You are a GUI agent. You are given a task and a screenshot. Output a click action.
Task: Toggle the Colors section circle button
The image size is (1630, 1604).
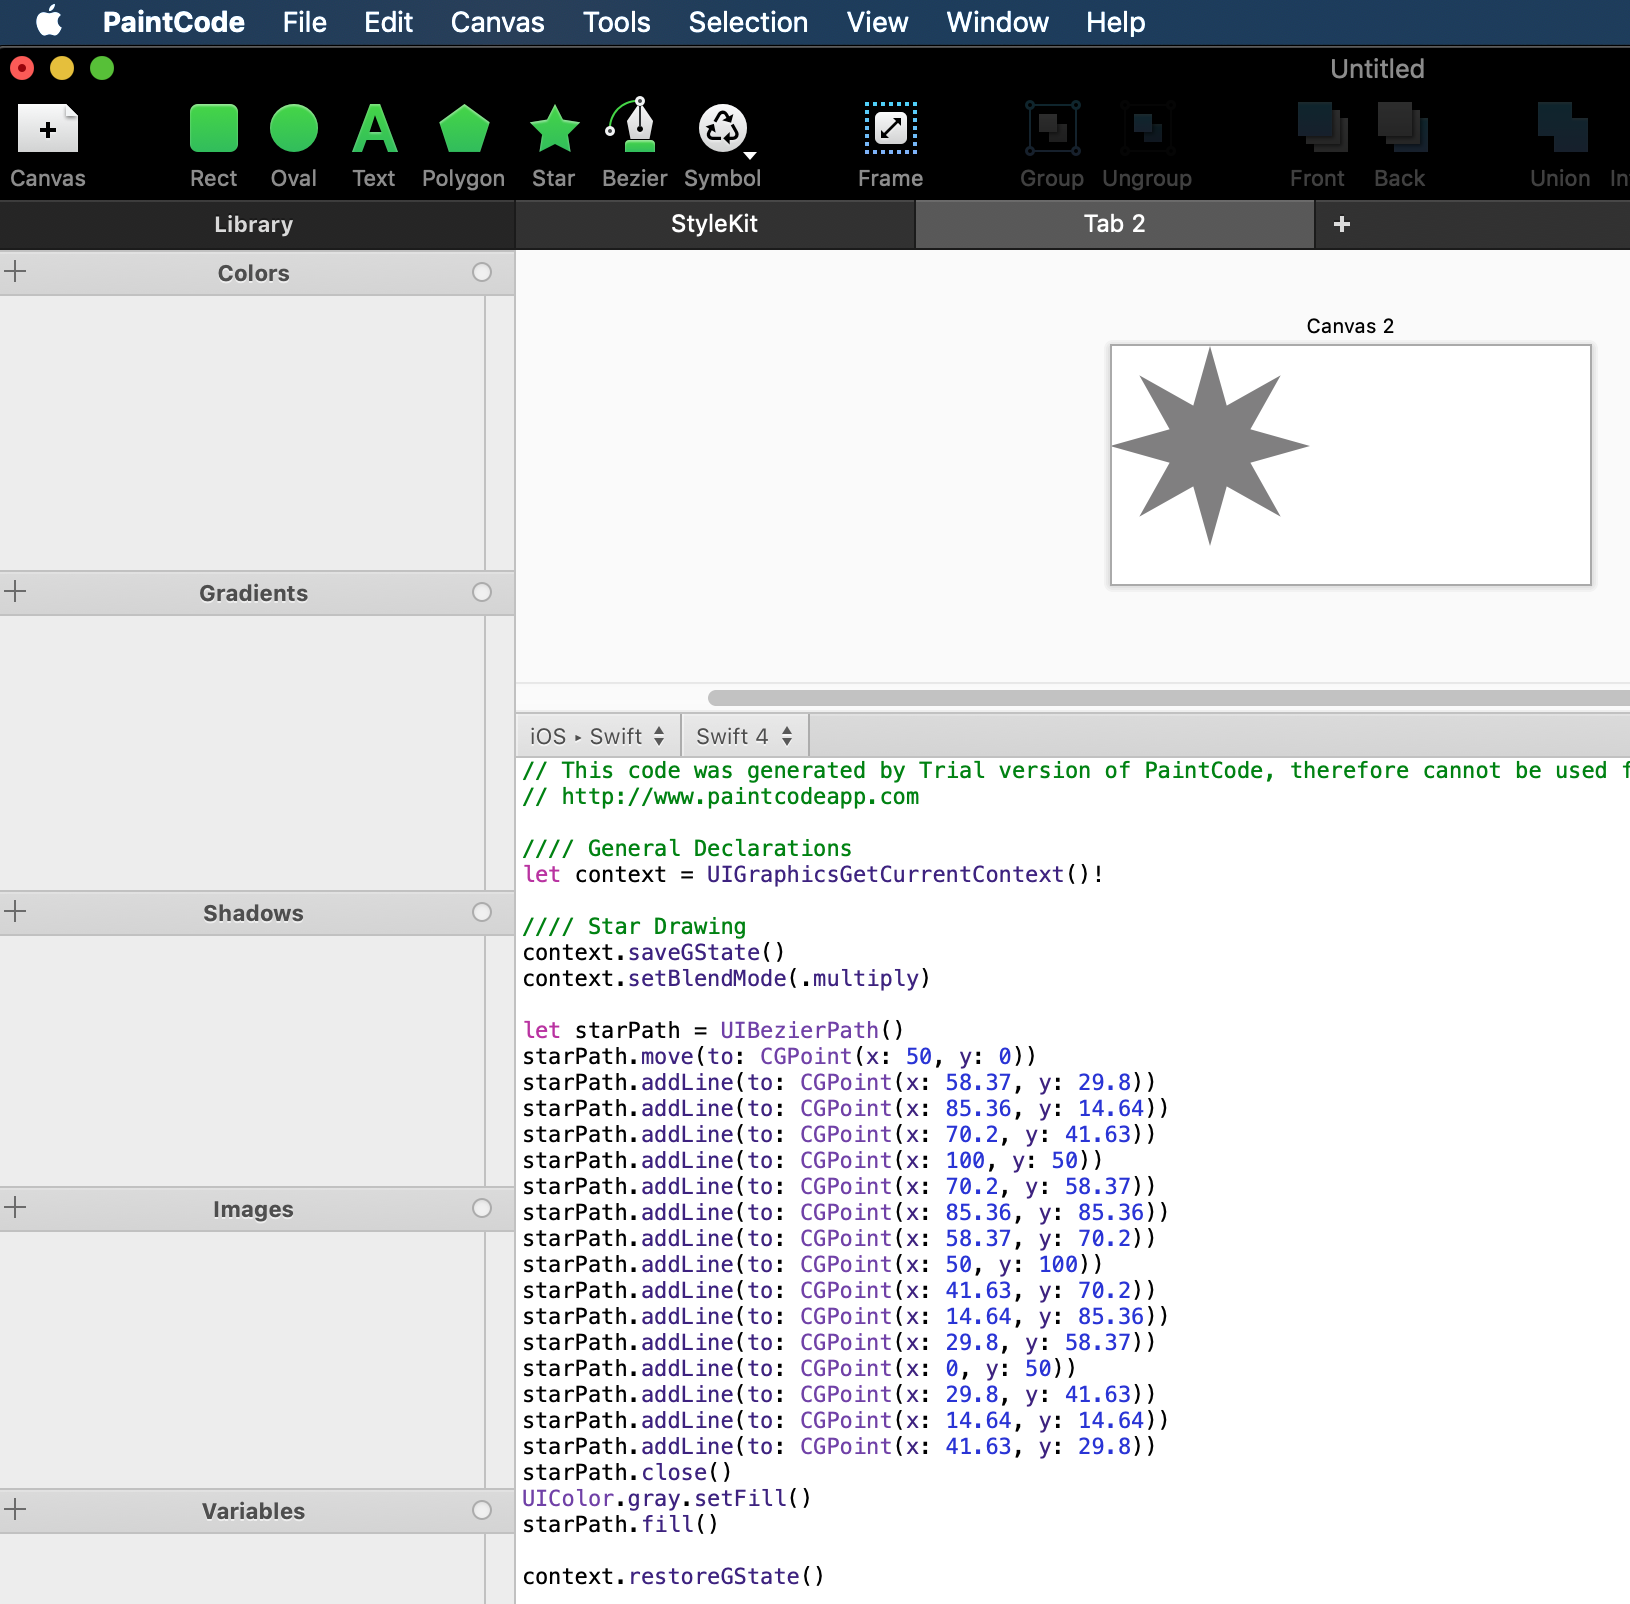point(482,272)
